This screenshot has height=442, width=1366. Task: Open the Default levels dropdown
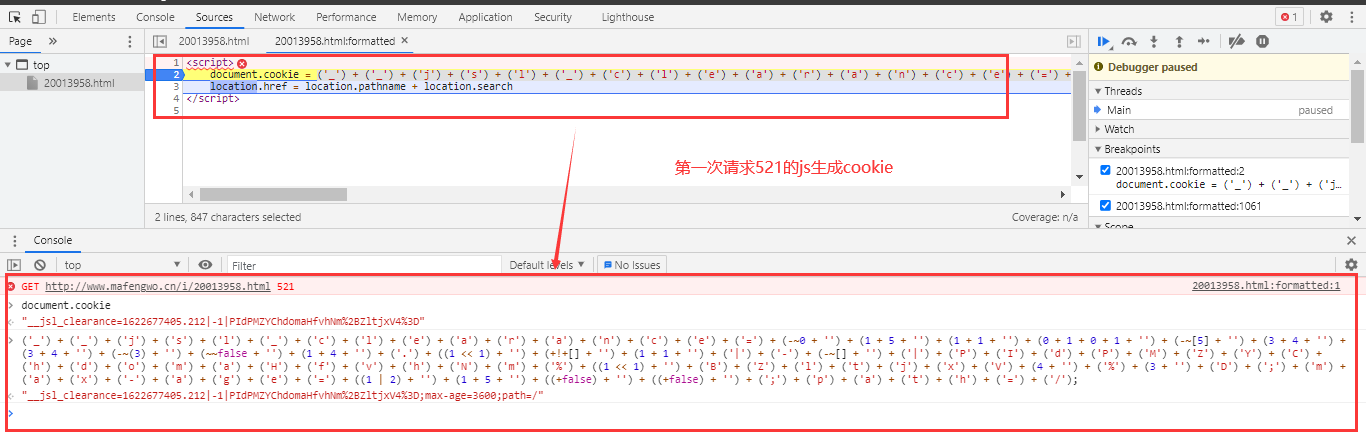click(x=547, y=265)
